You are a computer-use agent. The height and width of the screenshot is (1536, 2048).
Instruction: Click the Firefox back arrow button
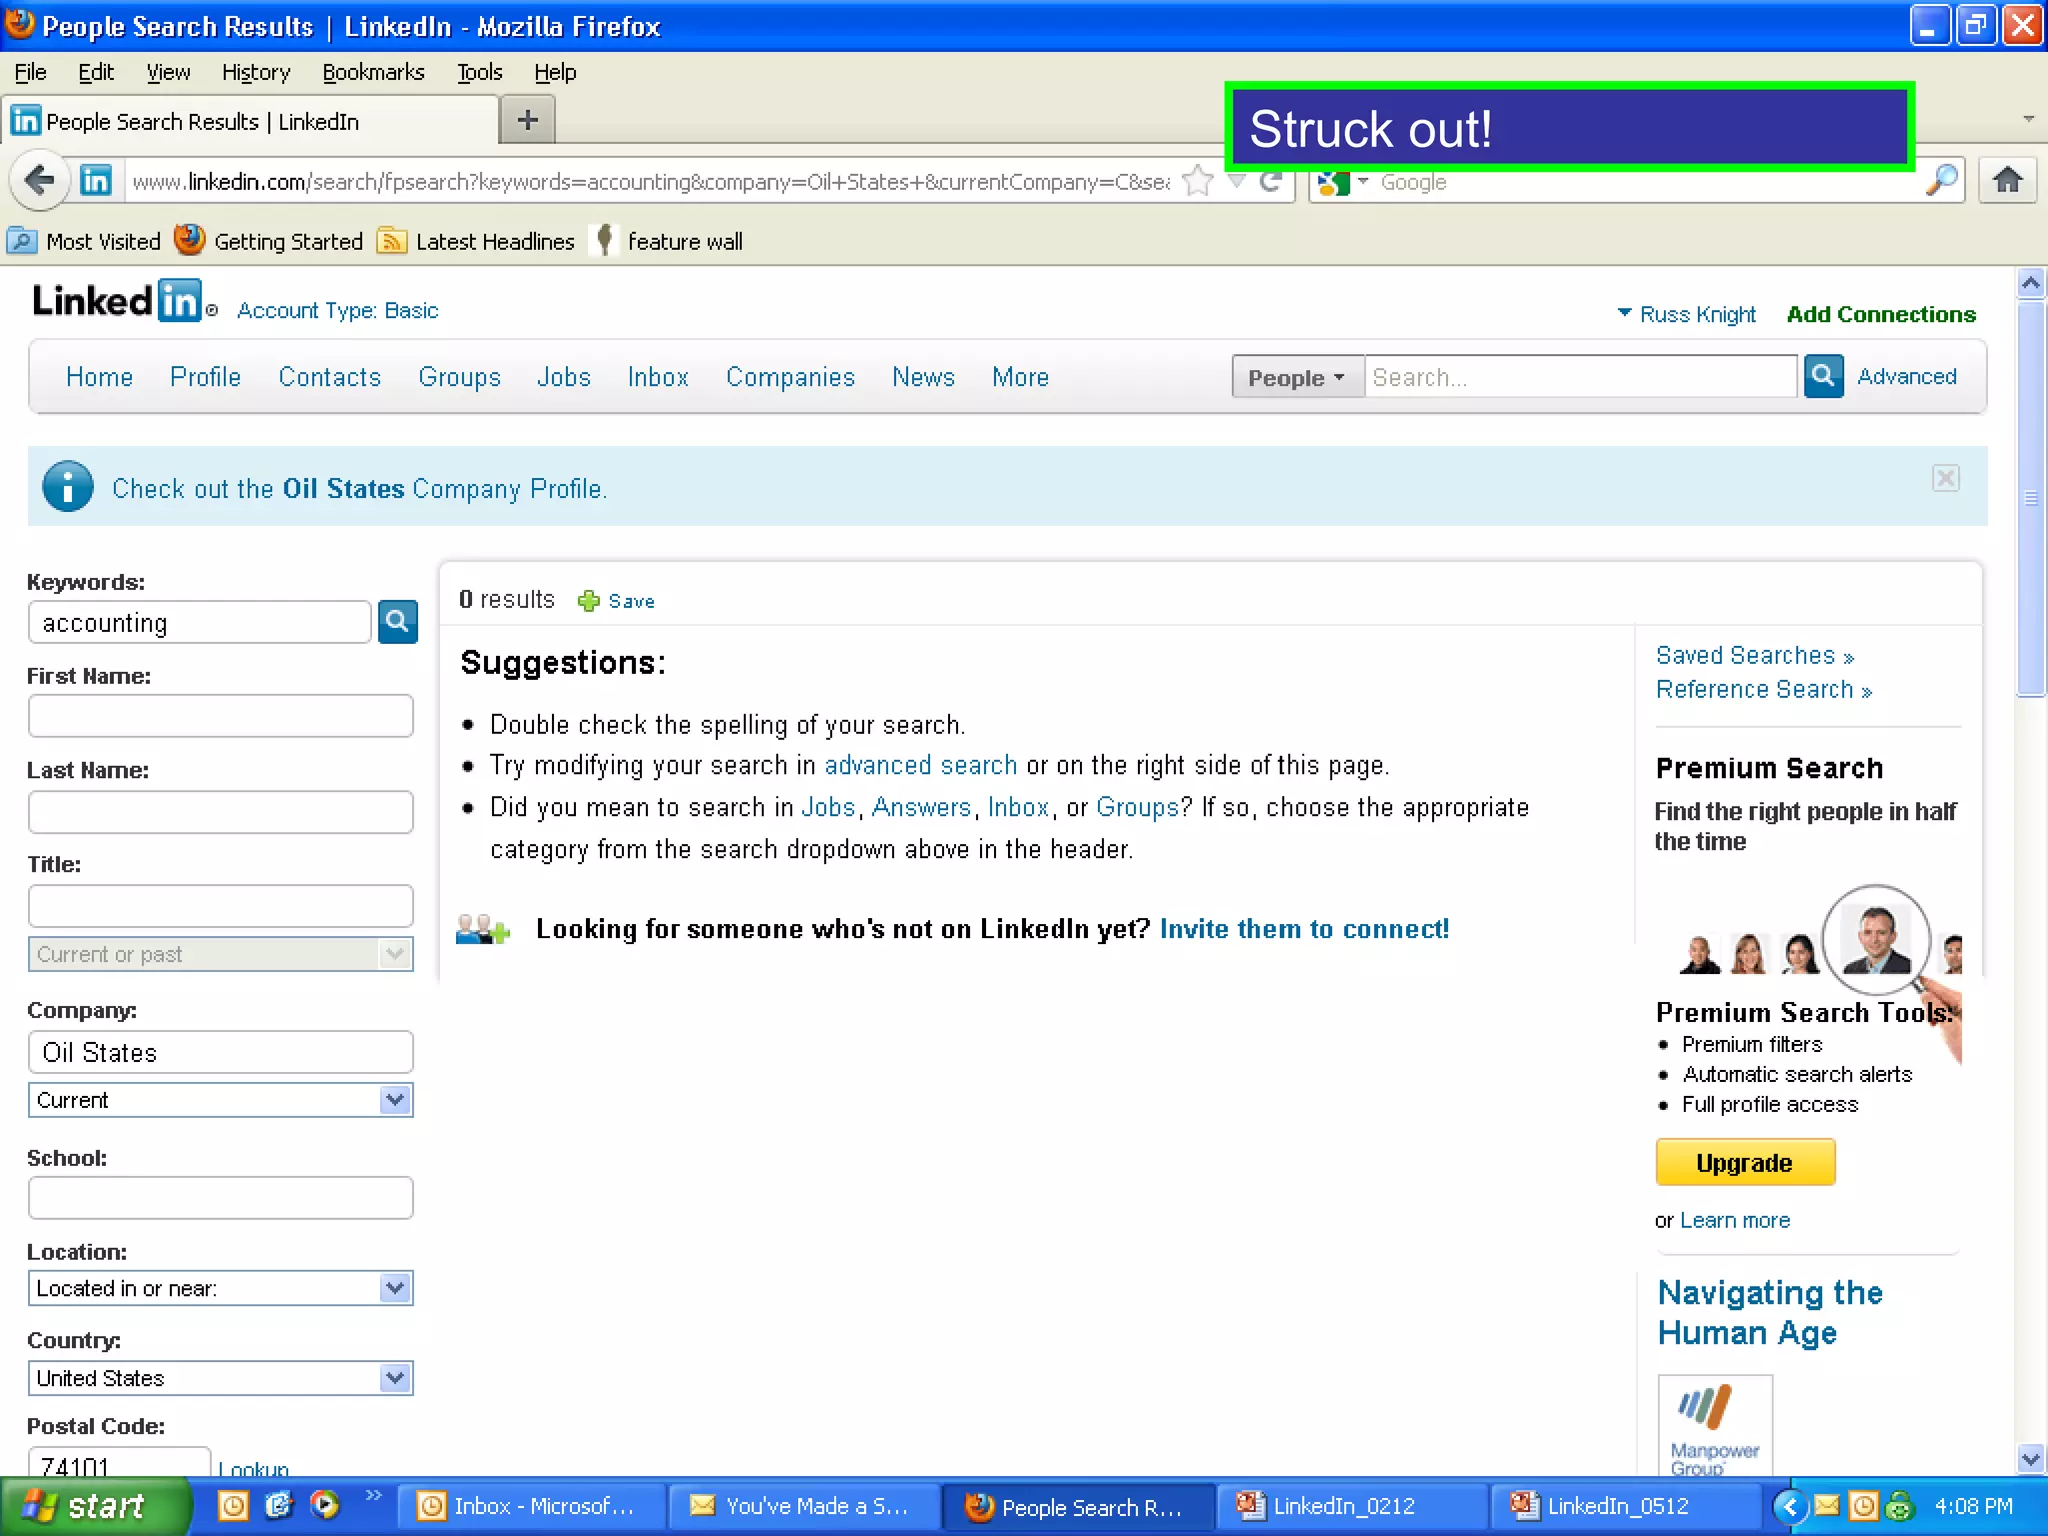coord(40,181)
